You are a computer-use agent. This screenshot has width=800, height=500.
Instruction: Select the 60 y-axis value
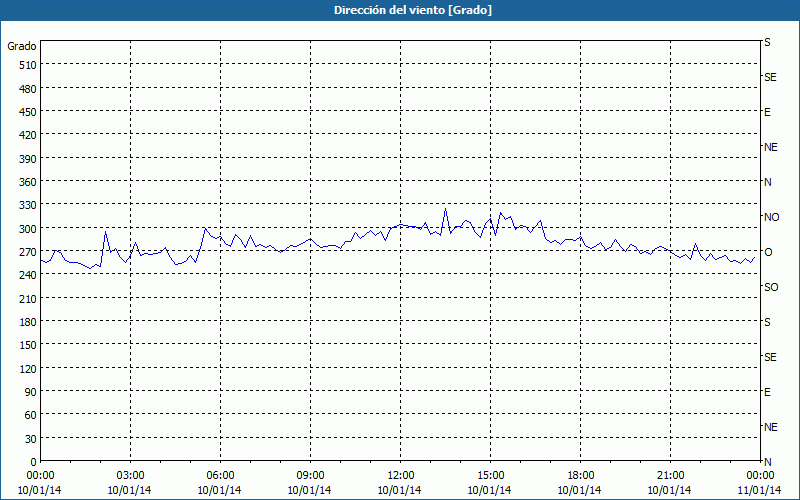coord(31,415)
